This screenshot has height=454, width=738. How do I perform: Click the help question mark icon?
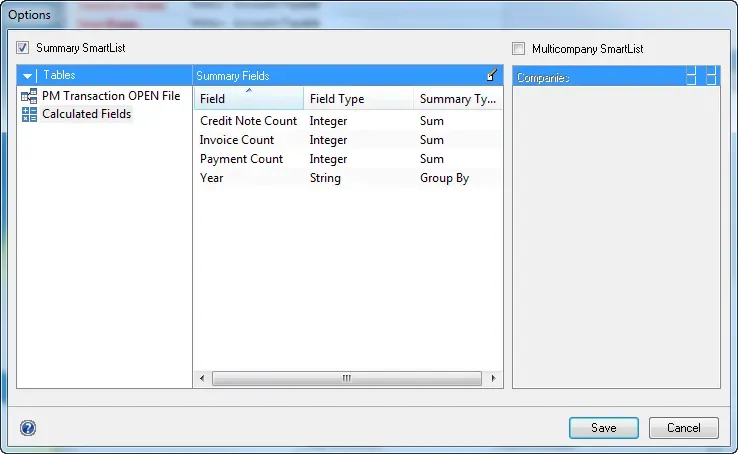click(x=28, y=428)
